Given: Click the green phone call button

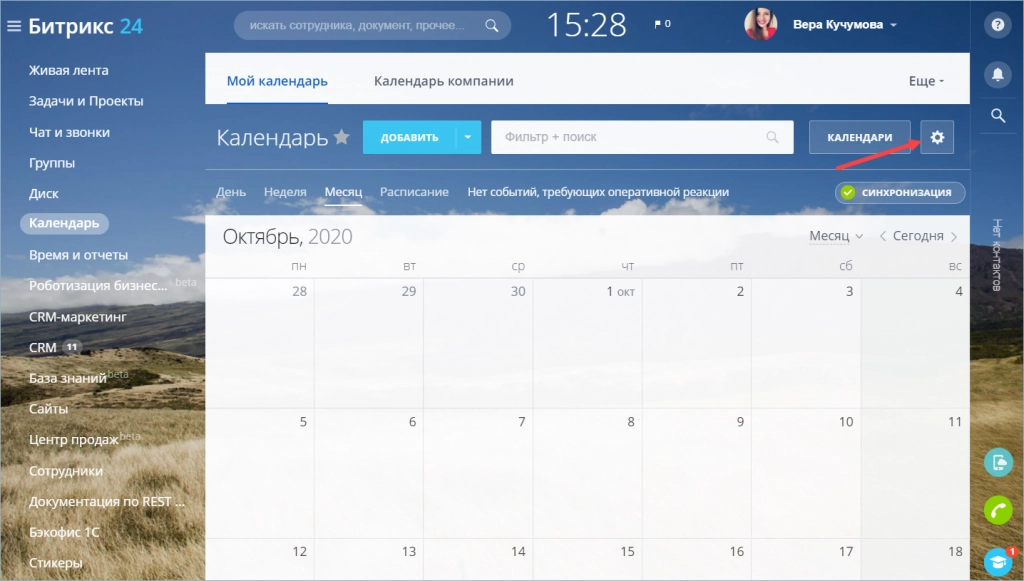Looking at the screenshot, I should click(x=998, y=510).
